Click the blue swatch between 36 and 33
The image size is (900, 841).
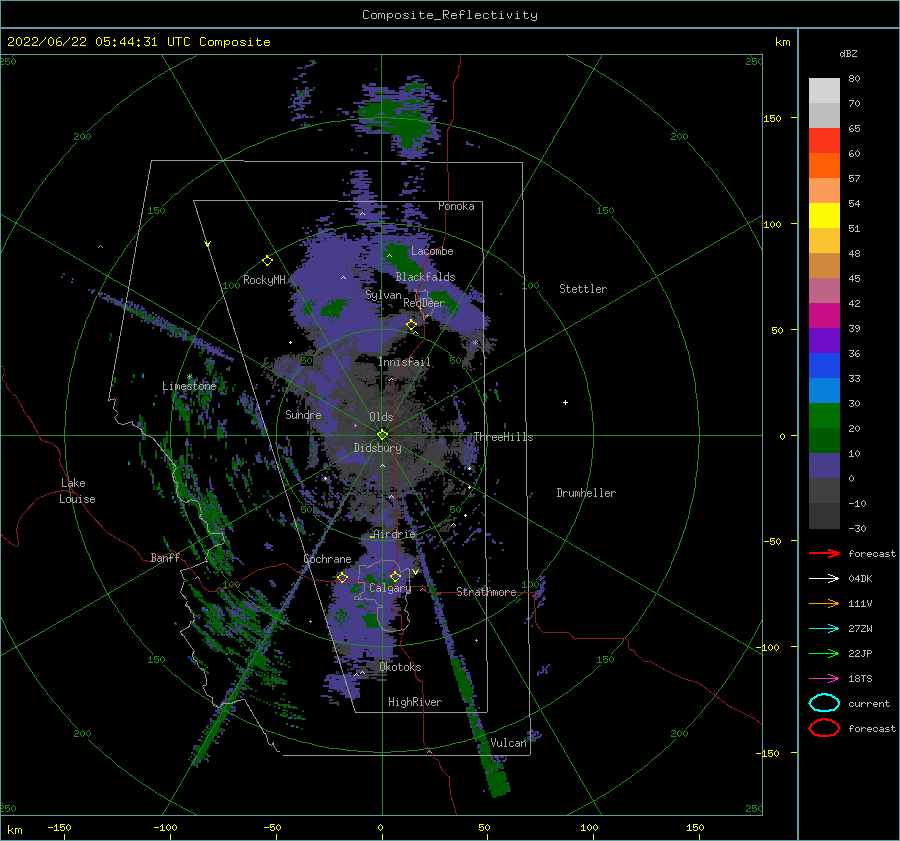(x=824, y=366)
